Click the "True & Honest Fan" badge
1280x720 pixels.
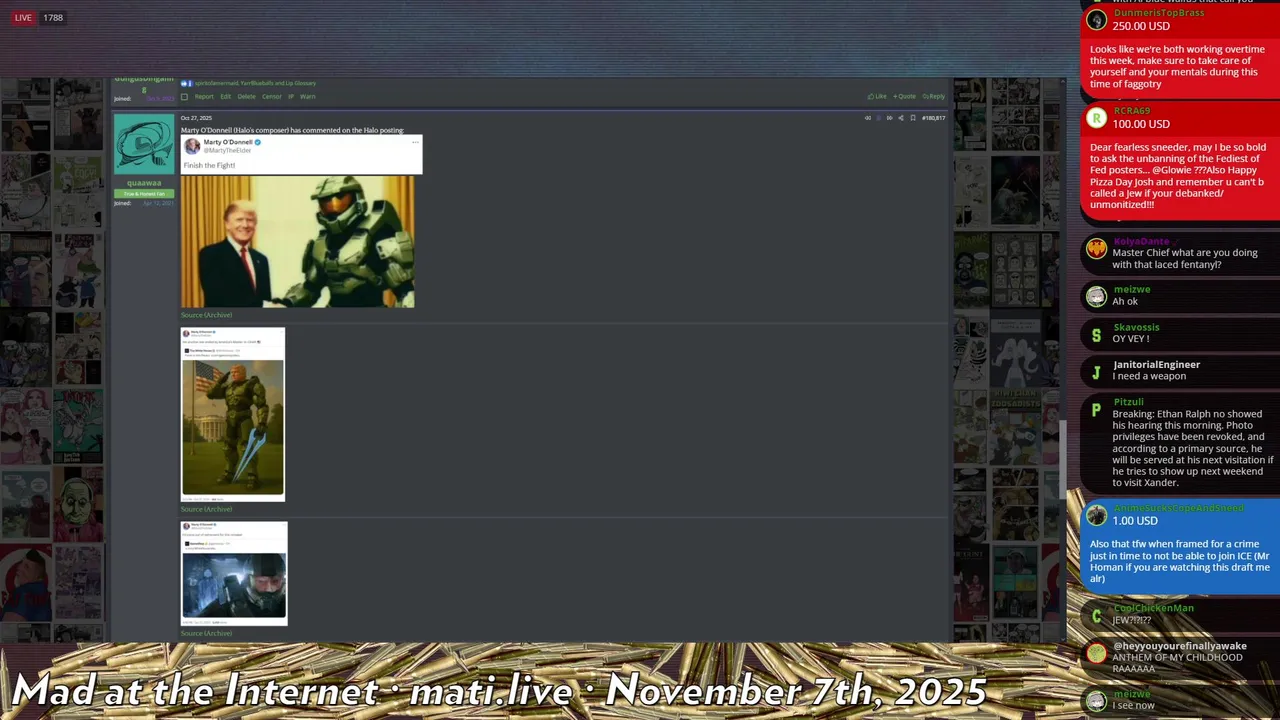(144, 194)
